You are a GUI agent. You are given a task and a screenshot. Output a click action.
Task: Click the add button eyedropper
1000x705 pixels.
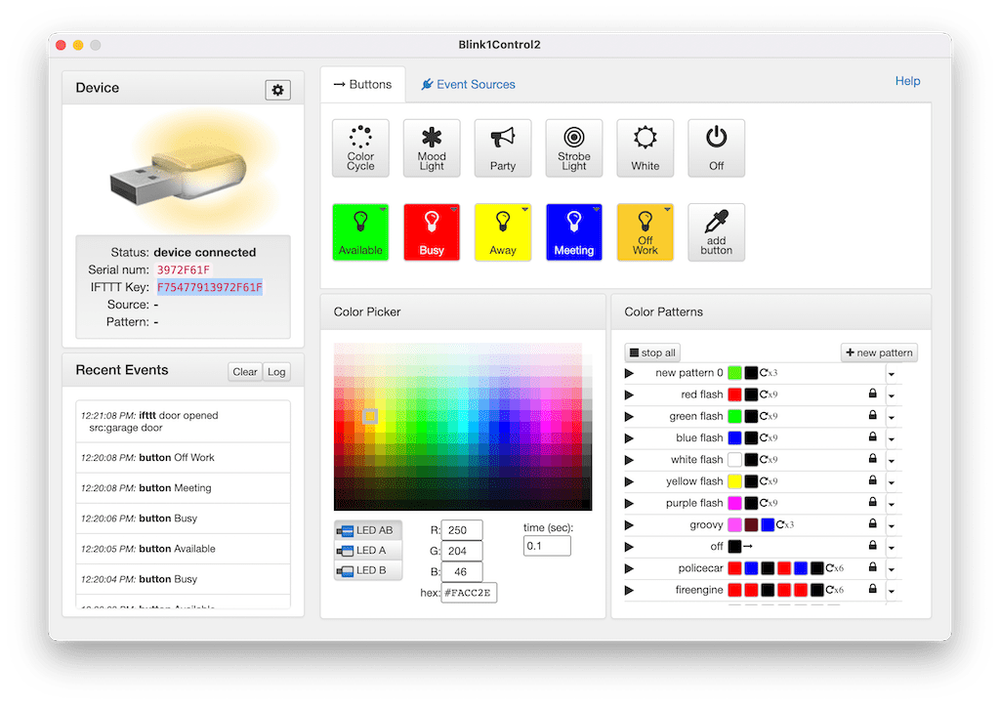coord(716,232)
